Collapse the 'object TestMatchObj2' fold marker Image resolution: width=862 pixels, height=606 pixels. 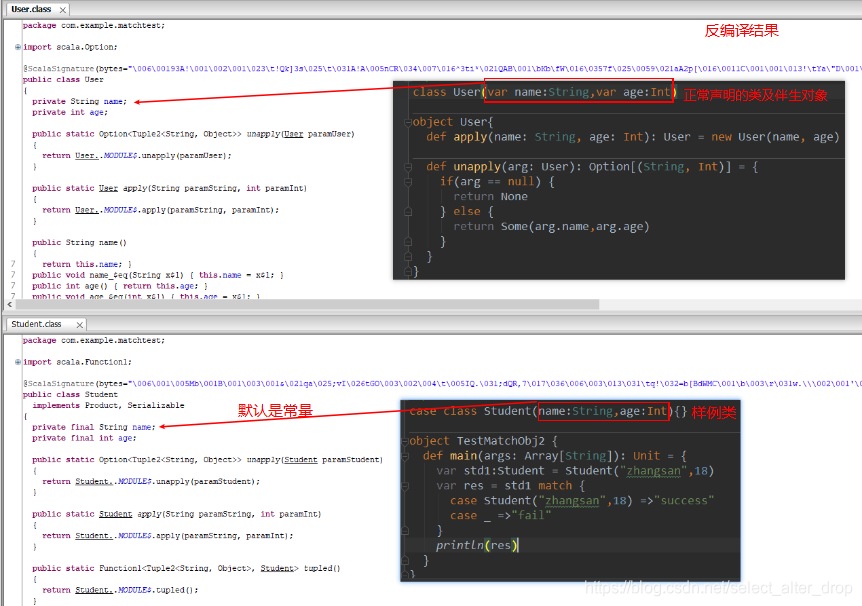click(x=405, y=441)
